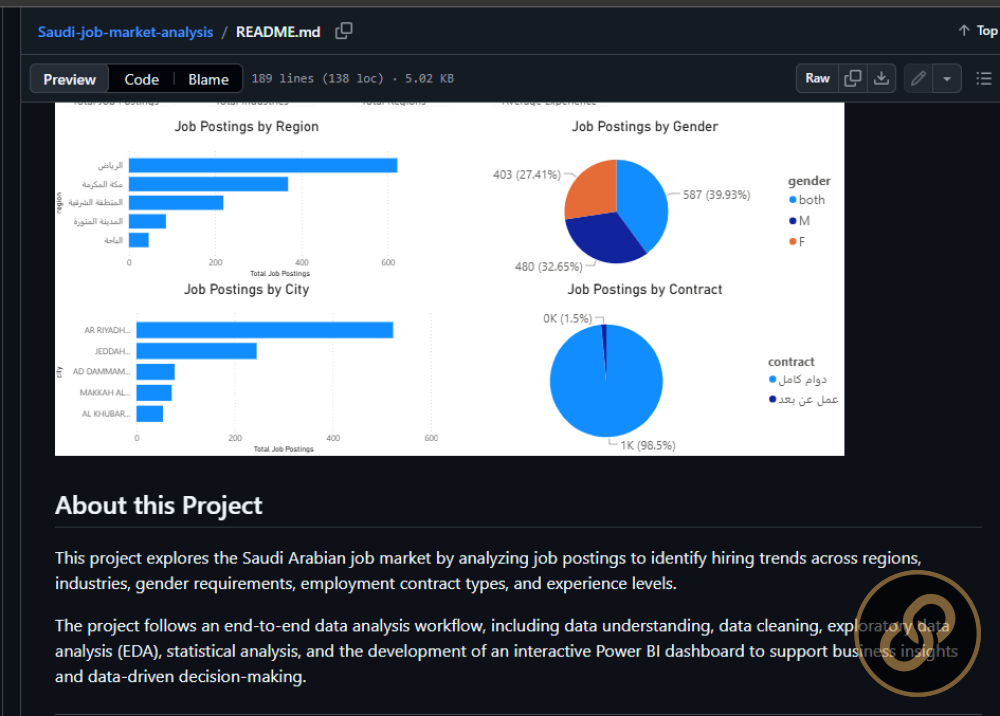Switch to the Code tab

click(142, 79)
